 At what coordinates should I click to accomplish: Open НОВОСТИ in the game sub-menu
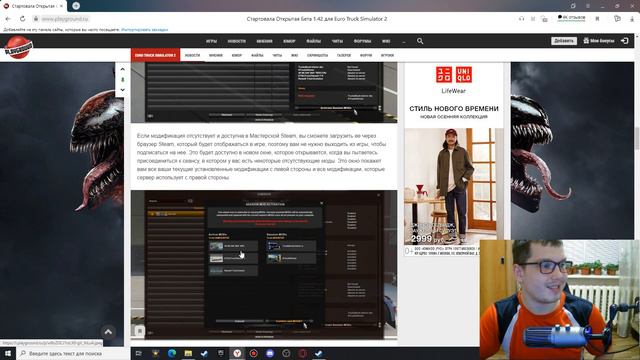point(192,55)
